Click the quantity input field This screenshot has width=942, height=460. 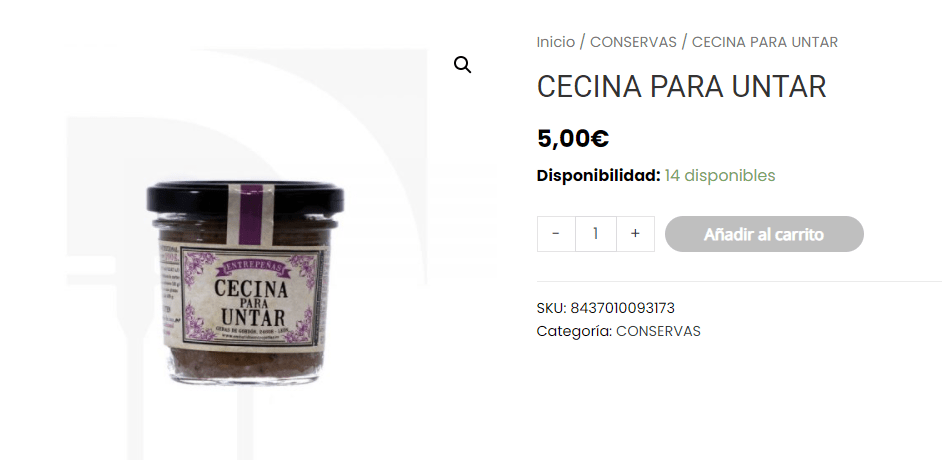(595, 234)
